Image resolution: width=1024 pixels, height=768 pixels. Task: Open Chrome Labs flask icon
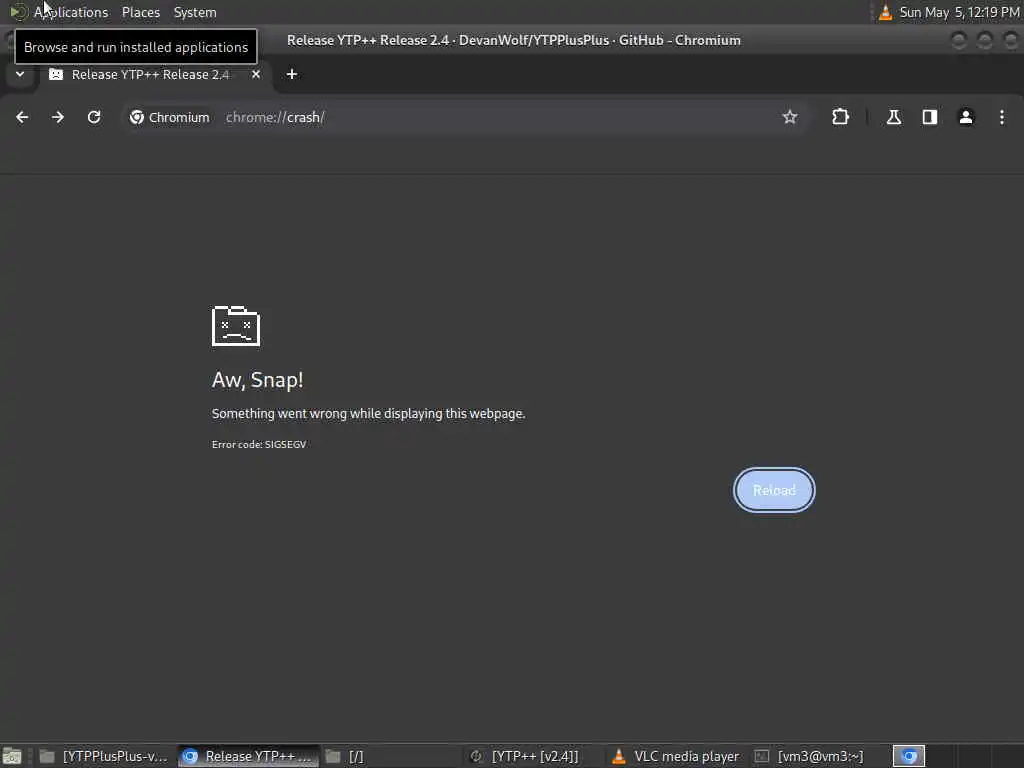point(893,117)
